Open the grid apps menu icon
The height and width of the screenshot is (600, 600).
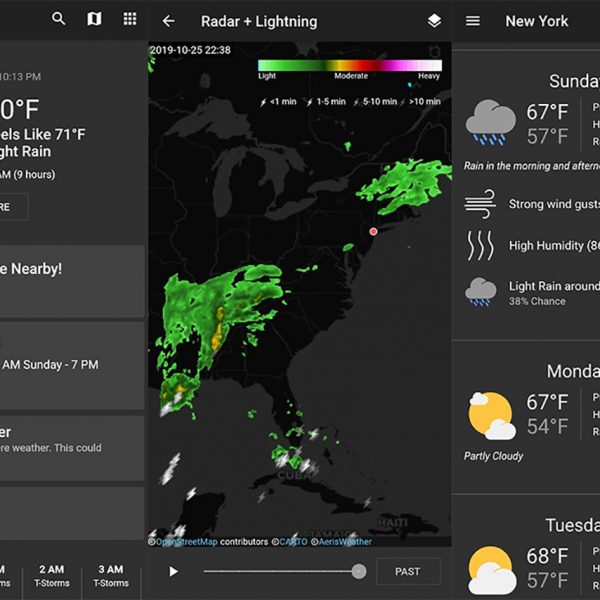[130, 19]
